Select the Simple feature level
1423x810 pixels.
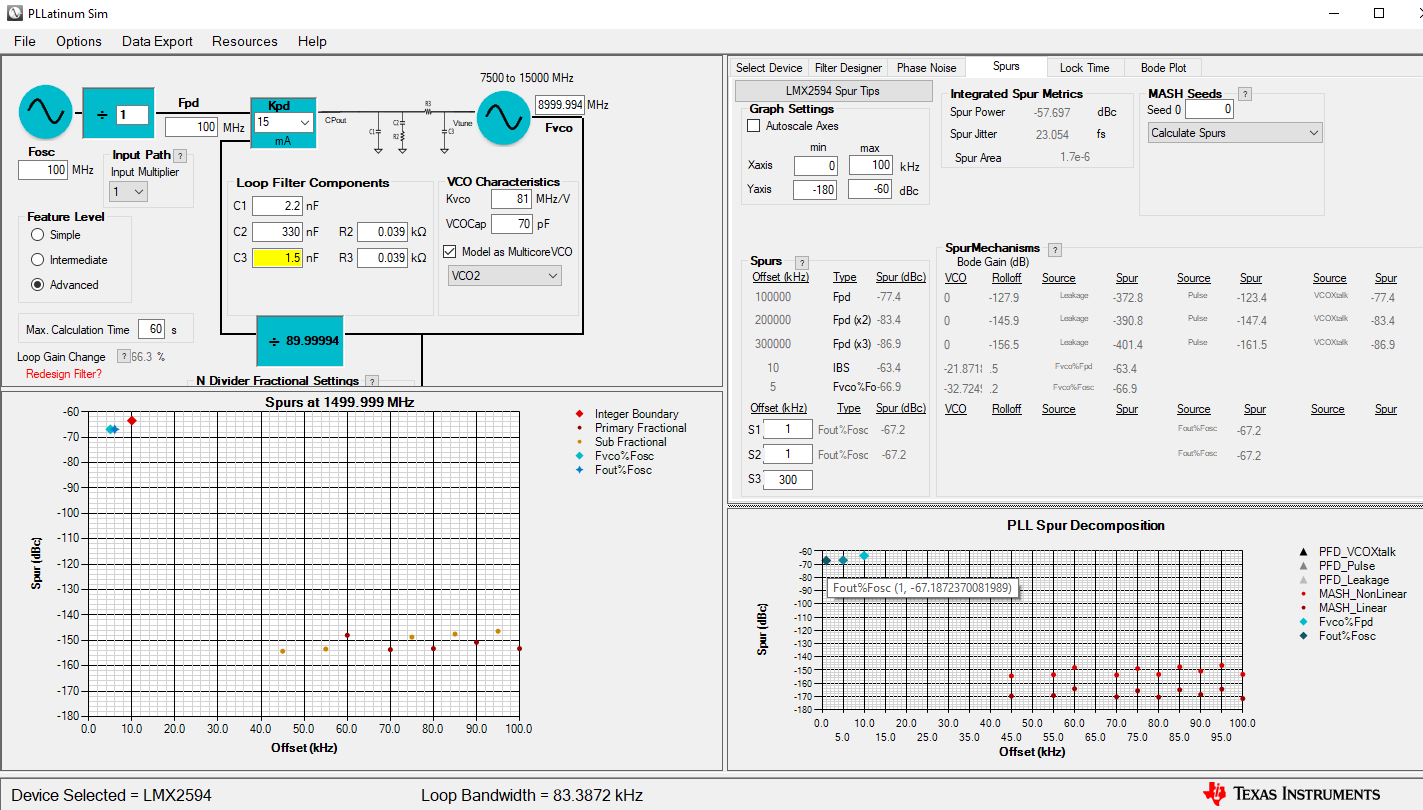click(38, 235)
